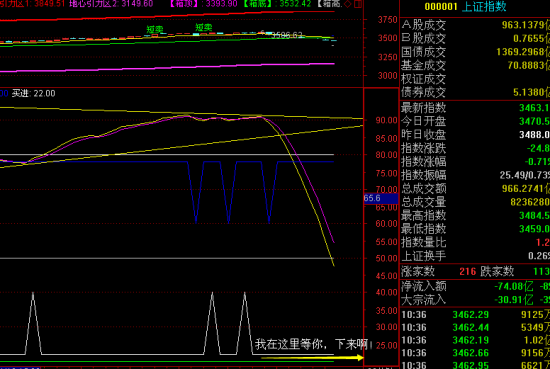The image size is (550, 369).
Task: Select the first green 短卖 signal marker
Action: (155, 29)
